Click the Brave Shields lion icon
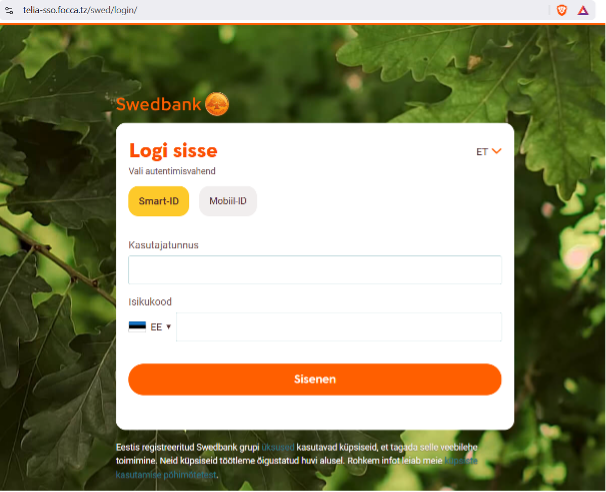The height and width of the screenshot is (492, 606). click(562, 10)
